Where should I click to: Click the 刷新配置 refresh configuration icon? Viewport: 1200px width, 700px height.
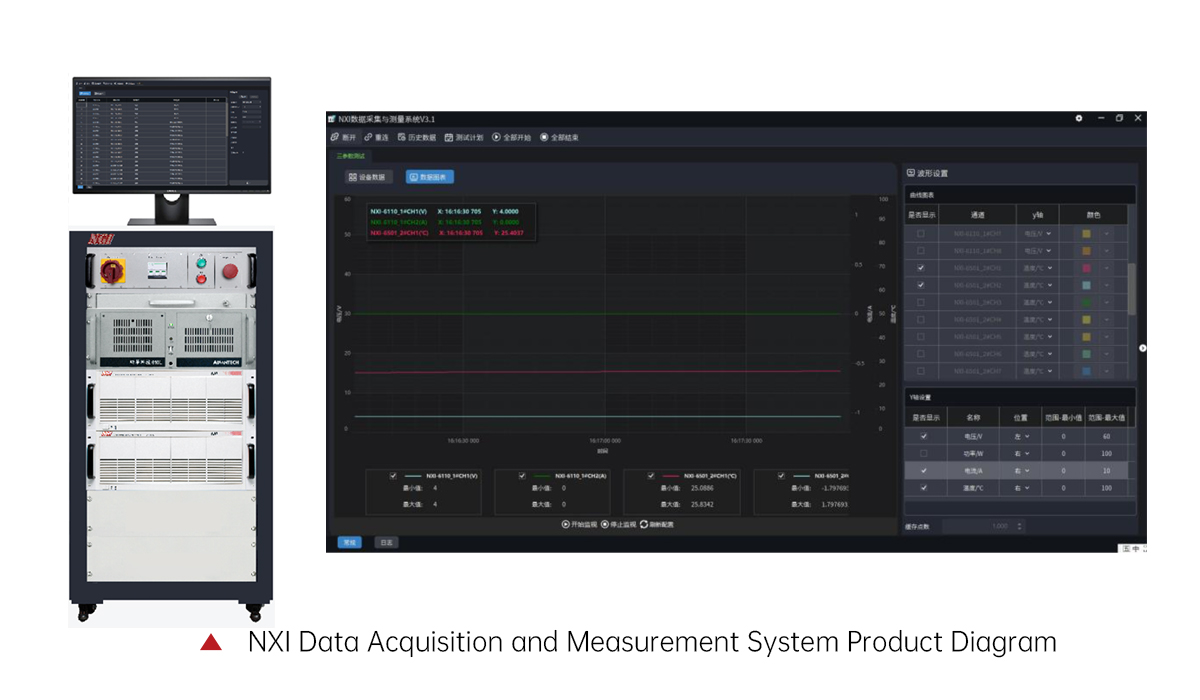[645, 524]
